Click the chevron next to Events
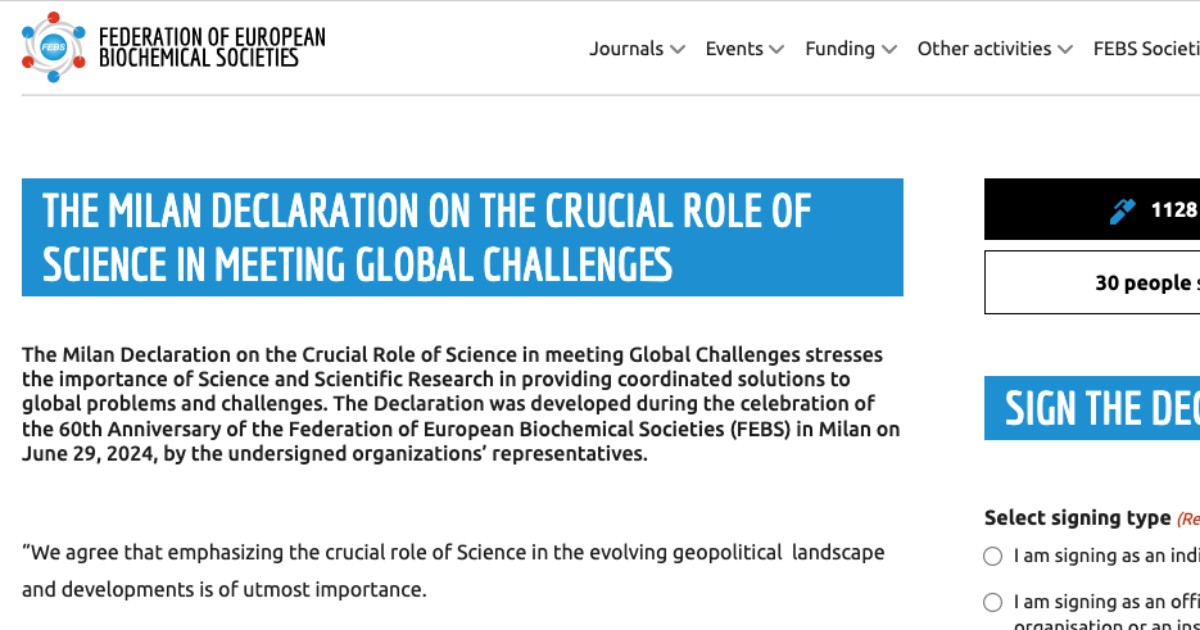Image resolution: width=1200 pixels, height=630 pixels. 777,49
